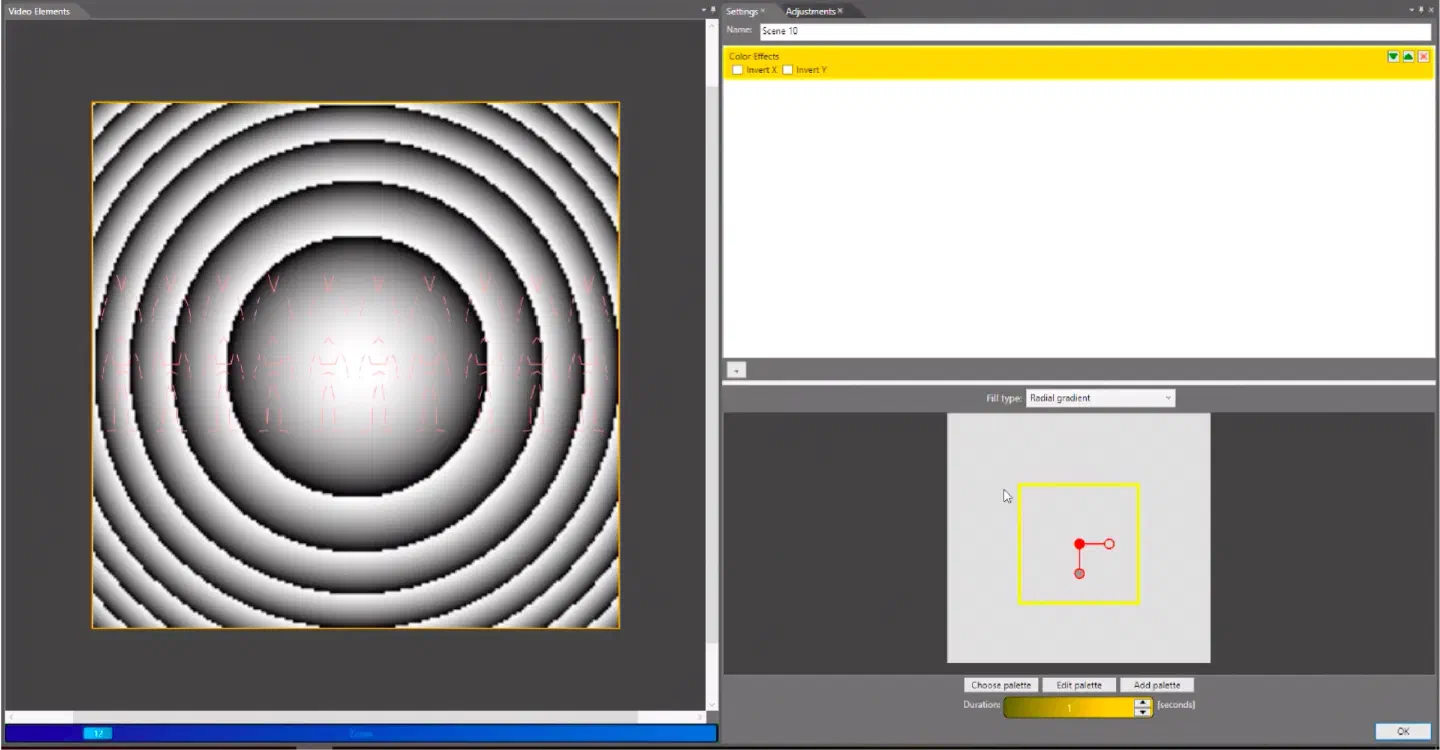The height and width of the screenshot is (750, 1440).
Task: Pin the Video Elements panel with the pushpin icon
Action: 713,10
